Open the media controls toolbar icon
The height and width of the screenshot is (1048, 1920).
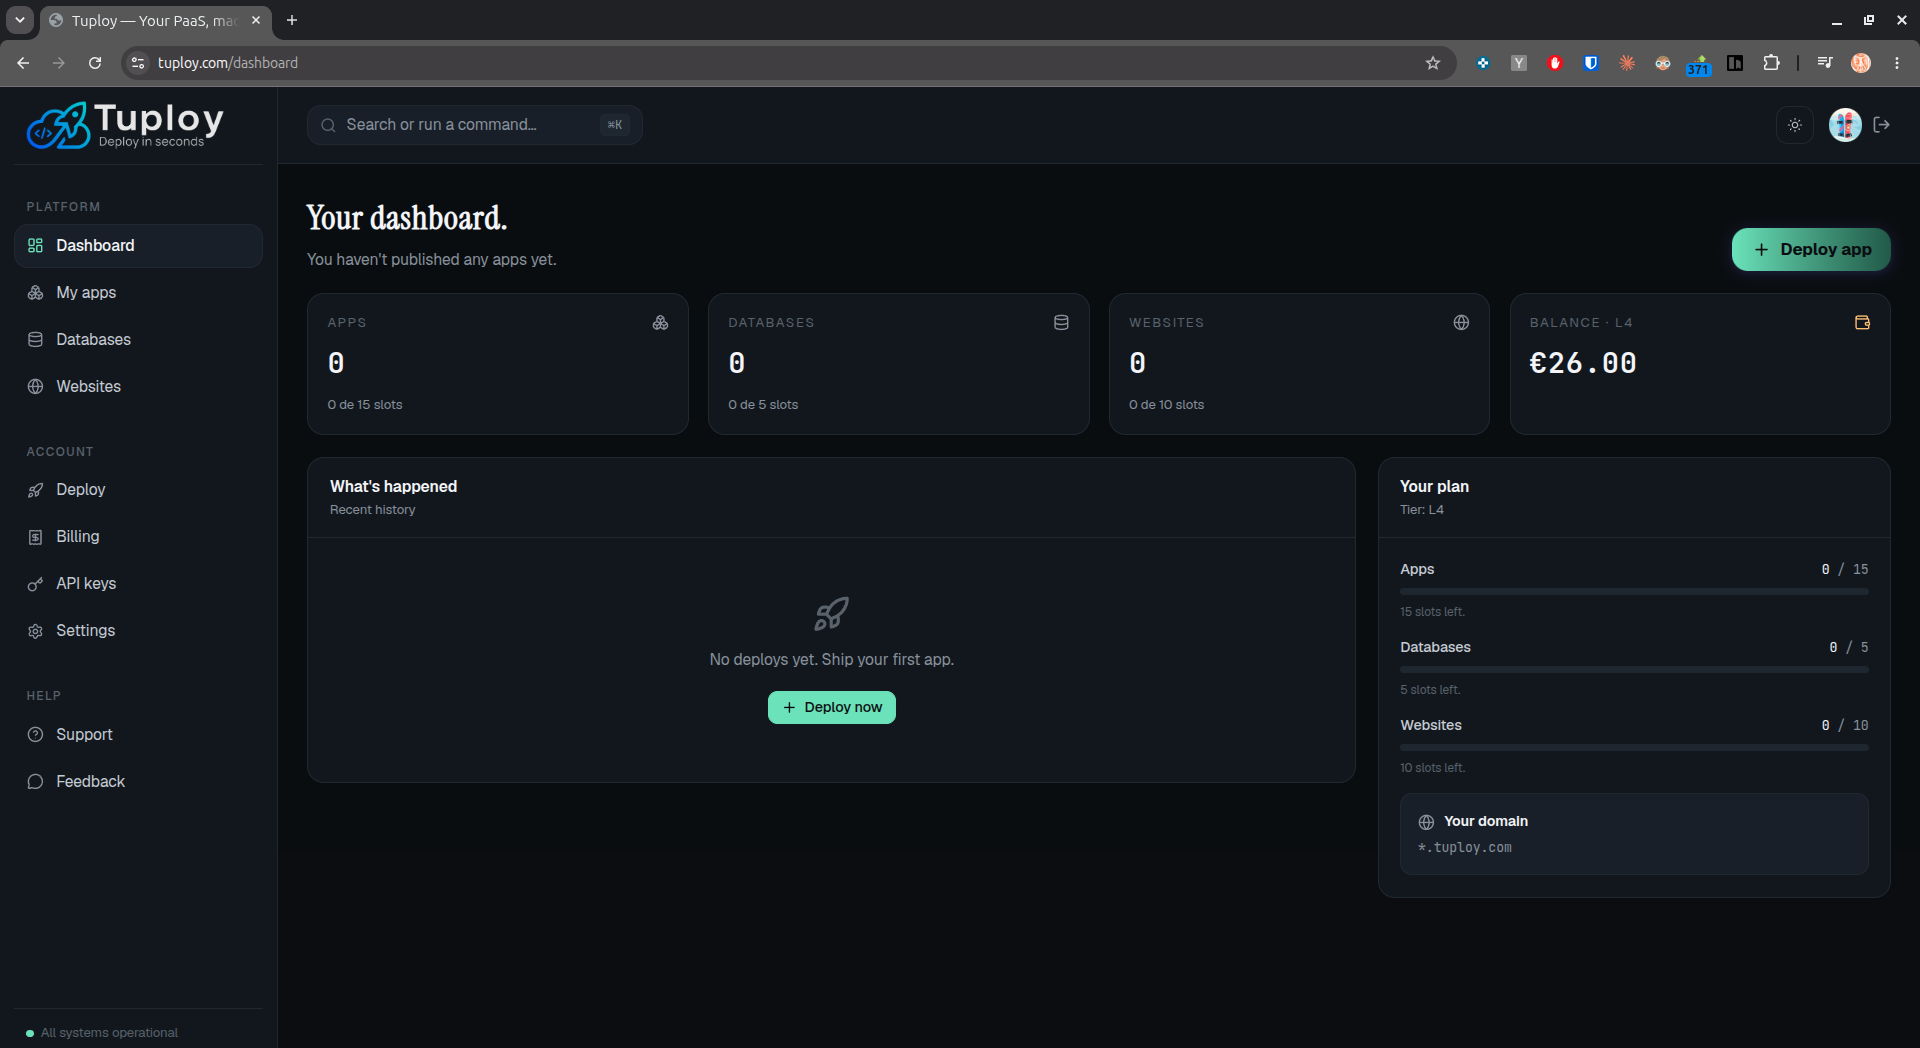[1825, 63]
